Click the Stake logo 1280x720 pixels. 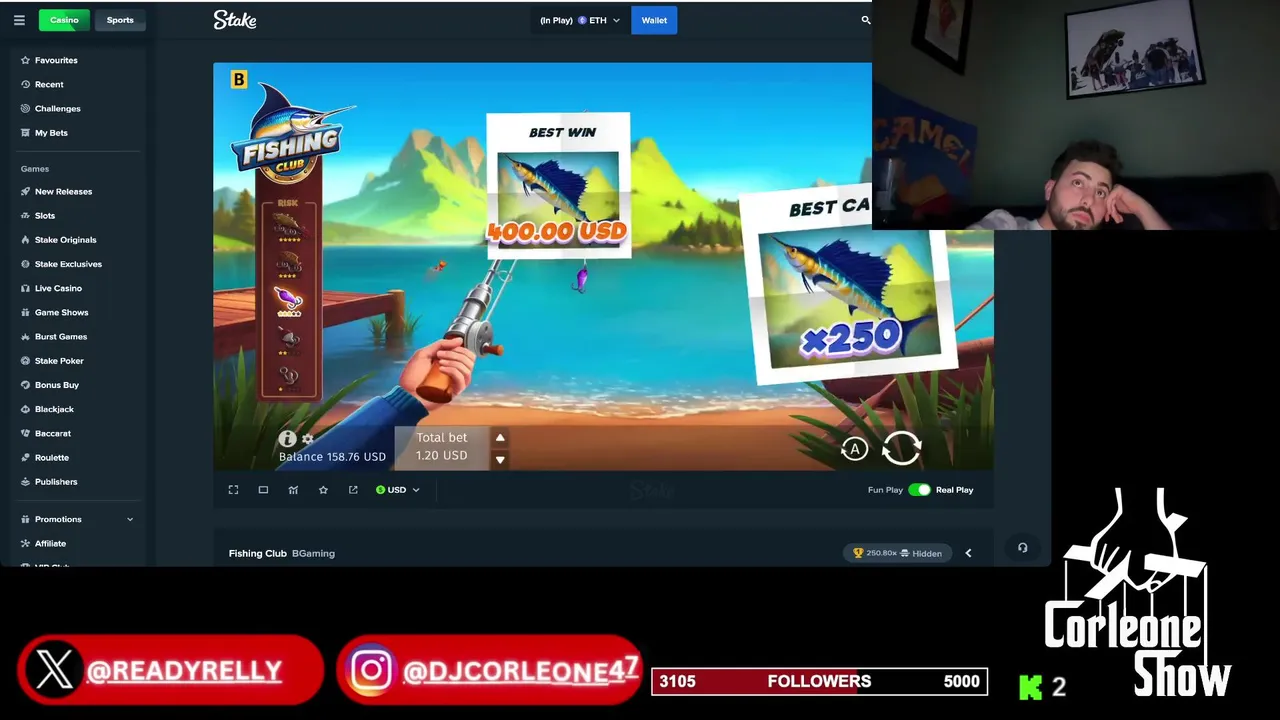(235, 20)
